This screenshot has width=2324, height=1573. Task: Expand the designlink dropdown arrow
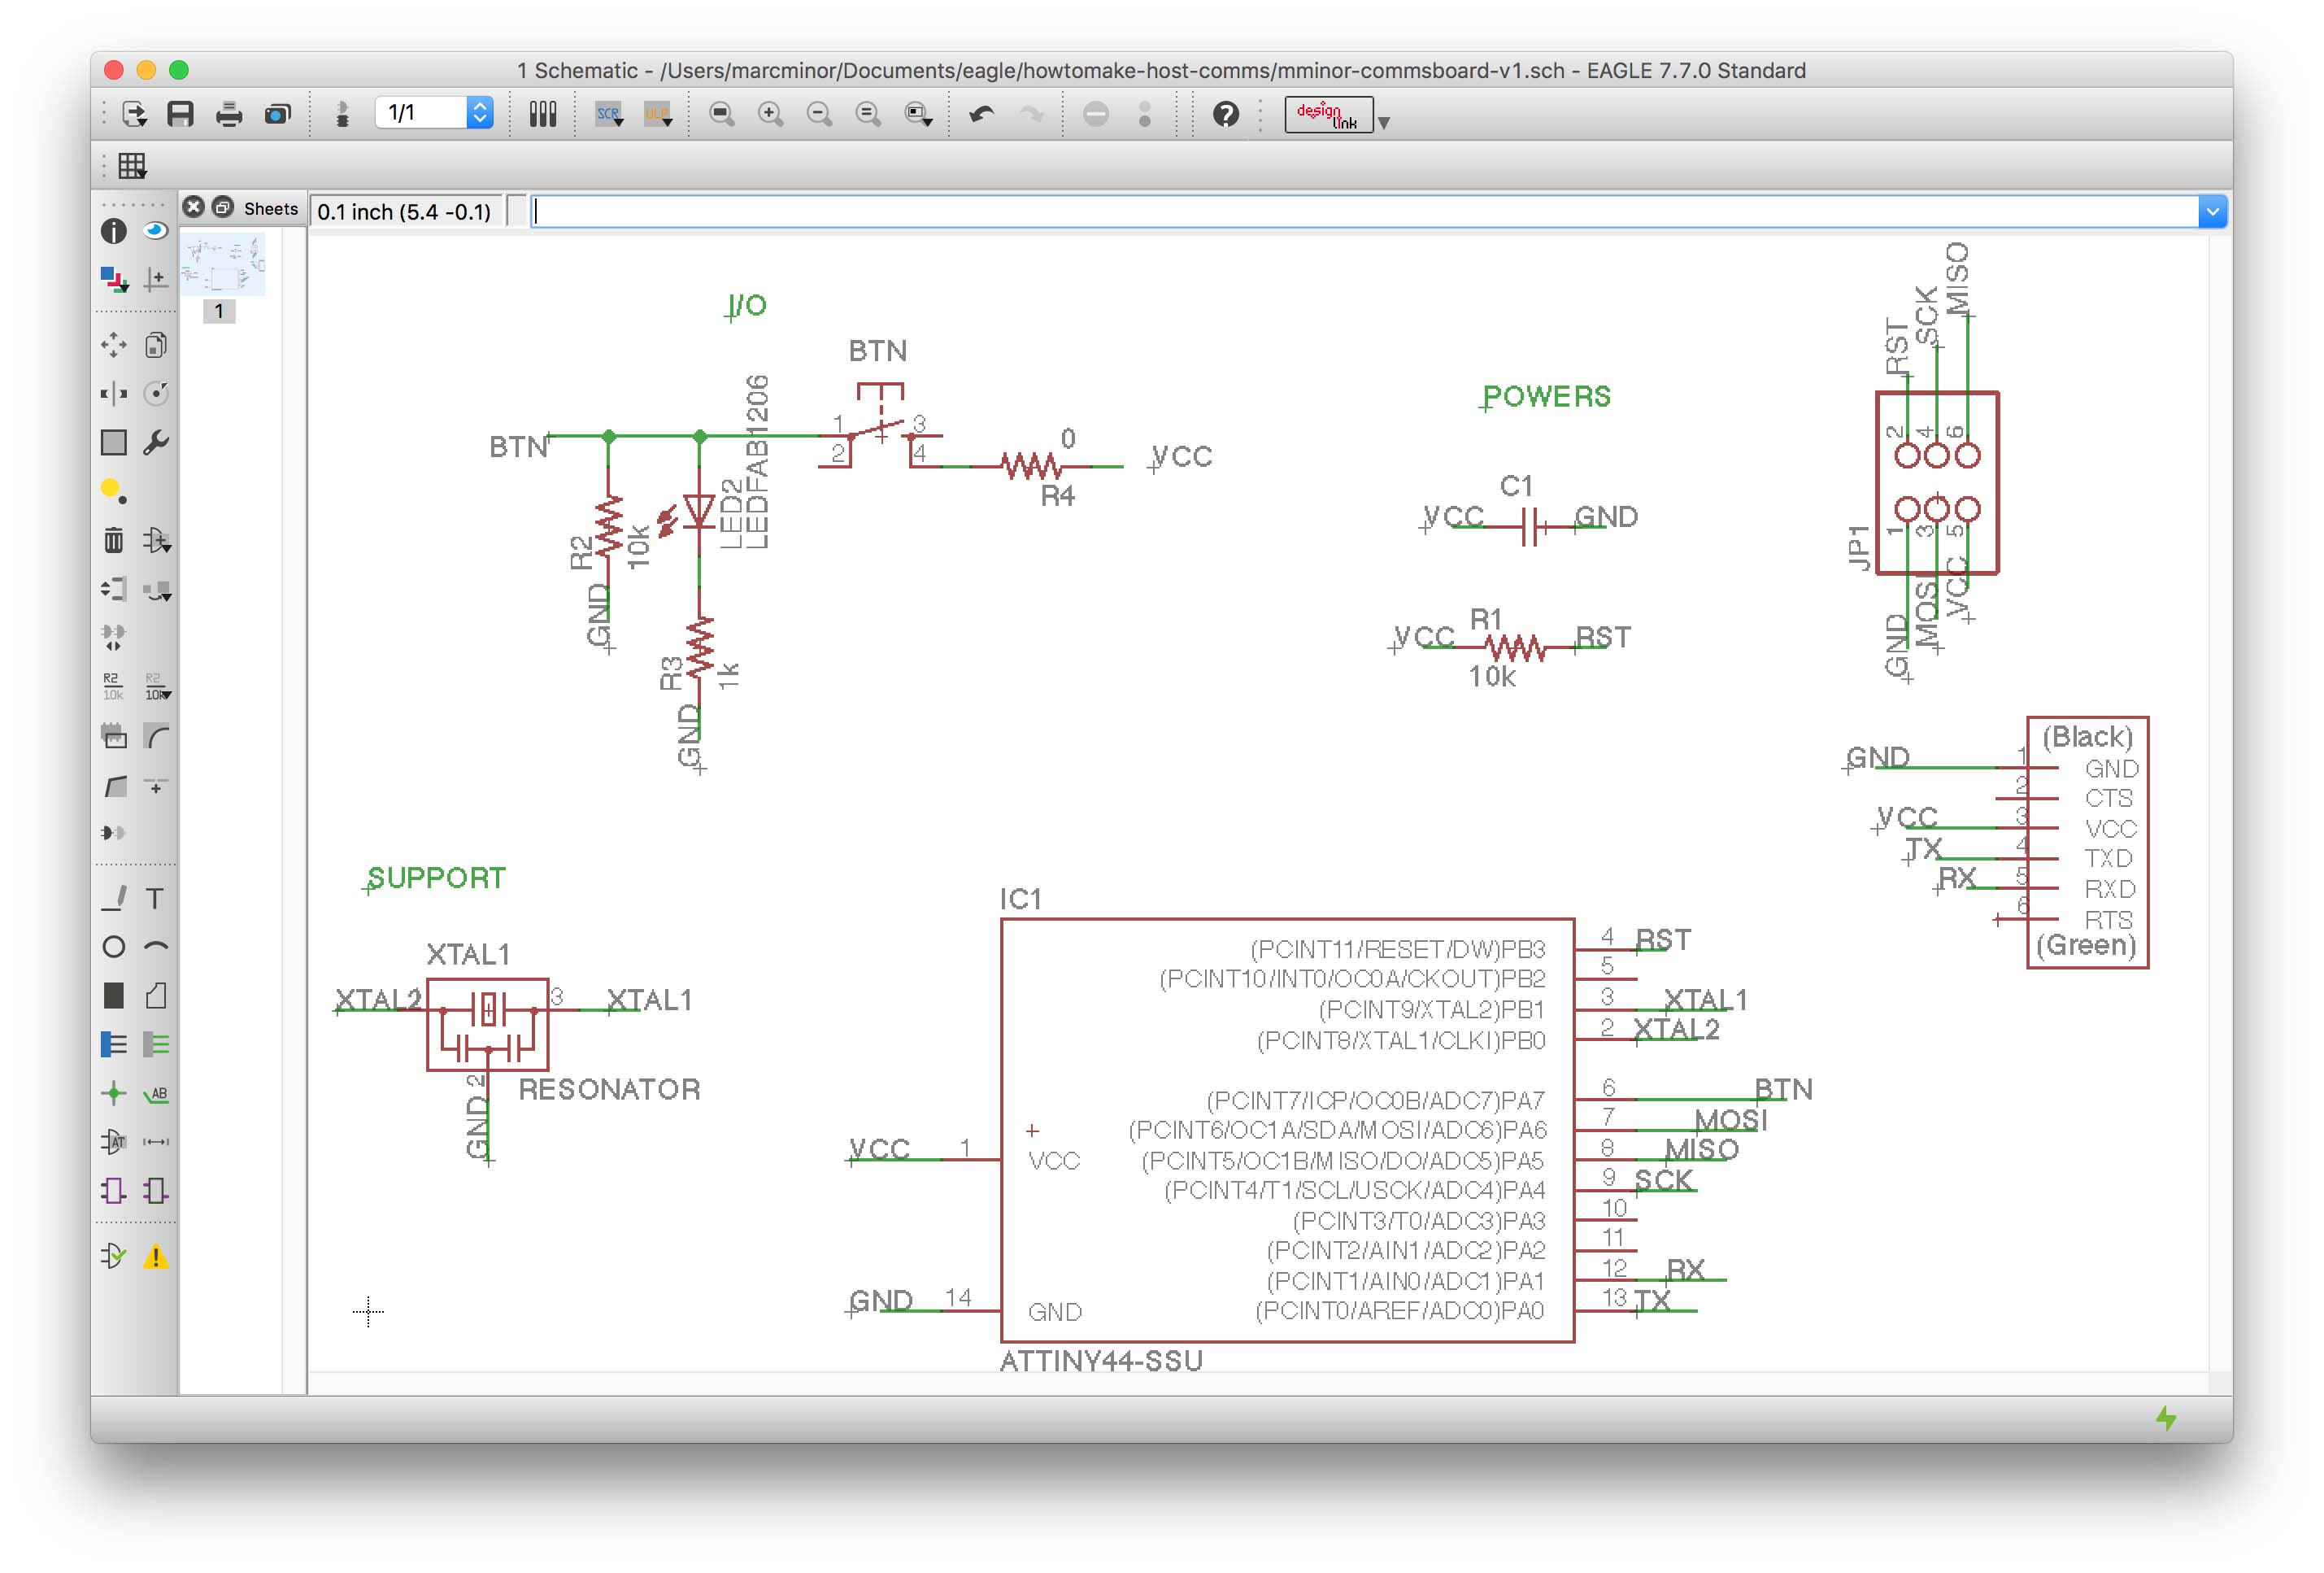pyautogui.click(x=1384, y=122)
